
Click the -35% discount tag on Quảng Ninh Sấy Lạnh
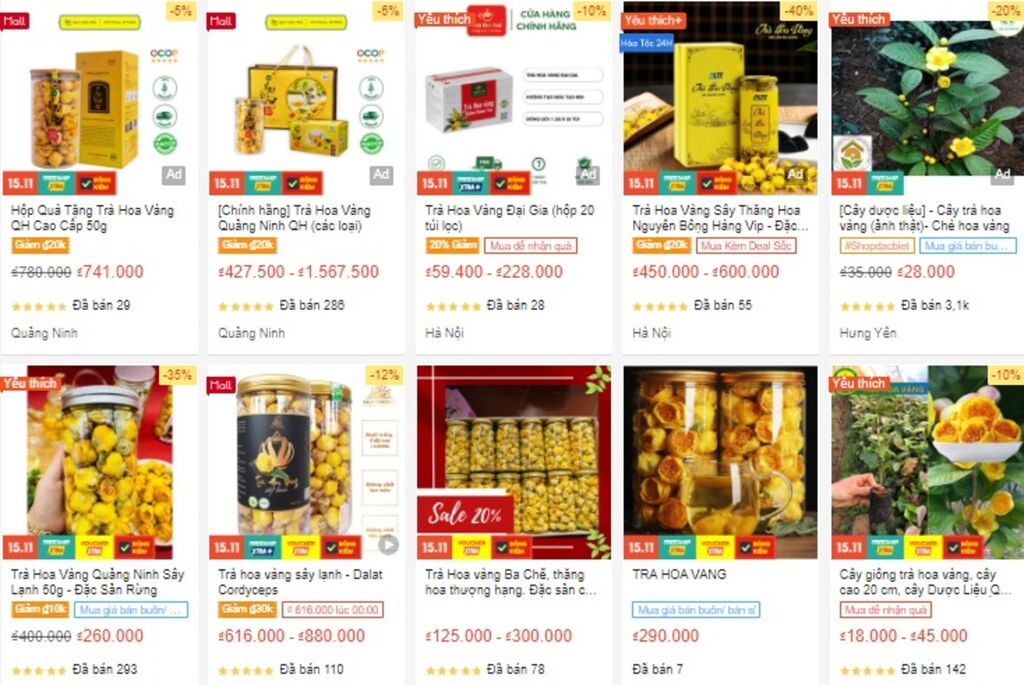(x=177, y=375)
